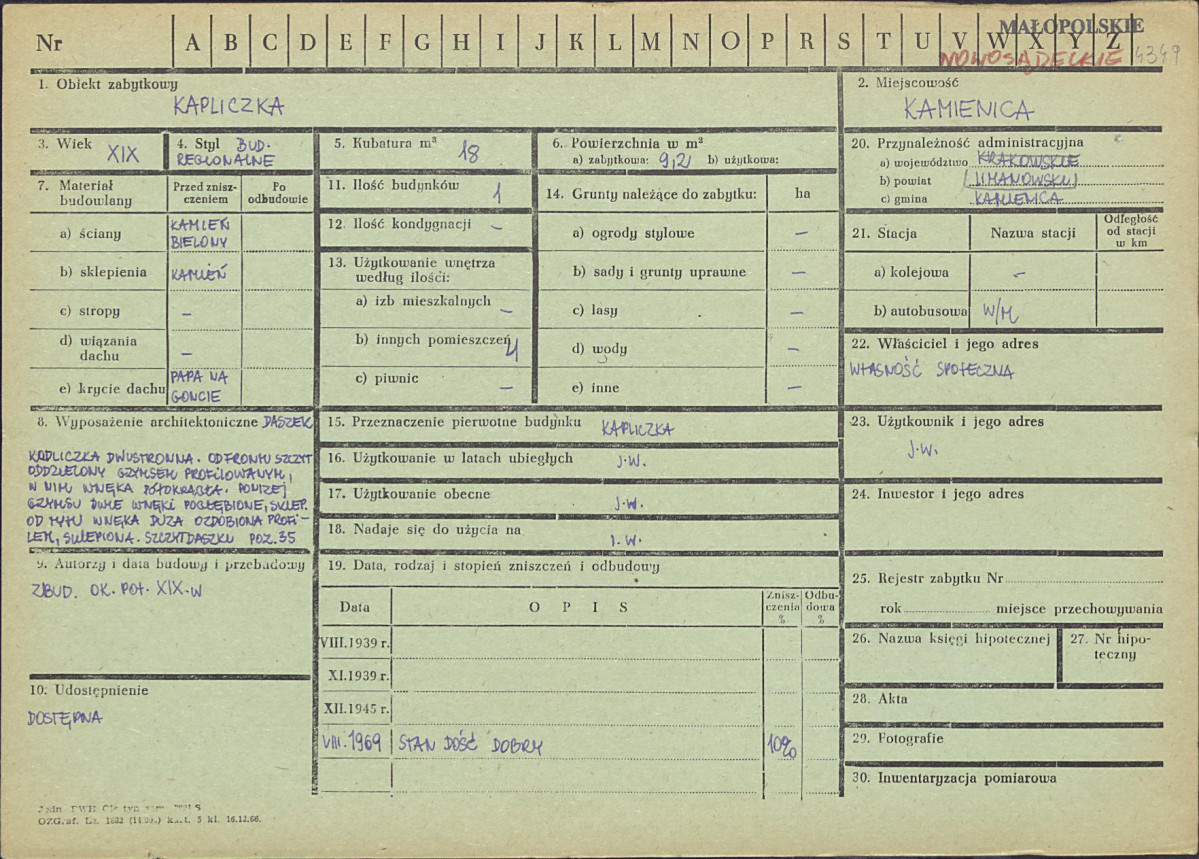Click 'Odległość od stacji w km' header

point(1130,231)
